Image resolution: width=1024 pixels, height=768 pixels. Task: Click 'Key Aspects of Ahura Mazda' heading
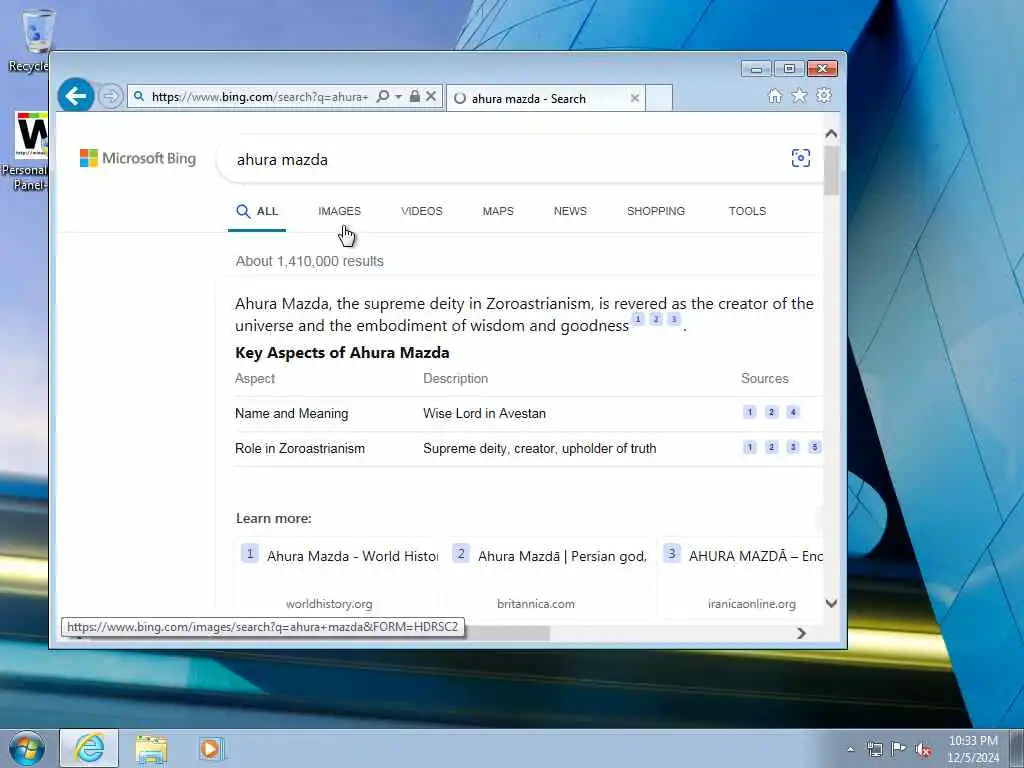point(342,353)
